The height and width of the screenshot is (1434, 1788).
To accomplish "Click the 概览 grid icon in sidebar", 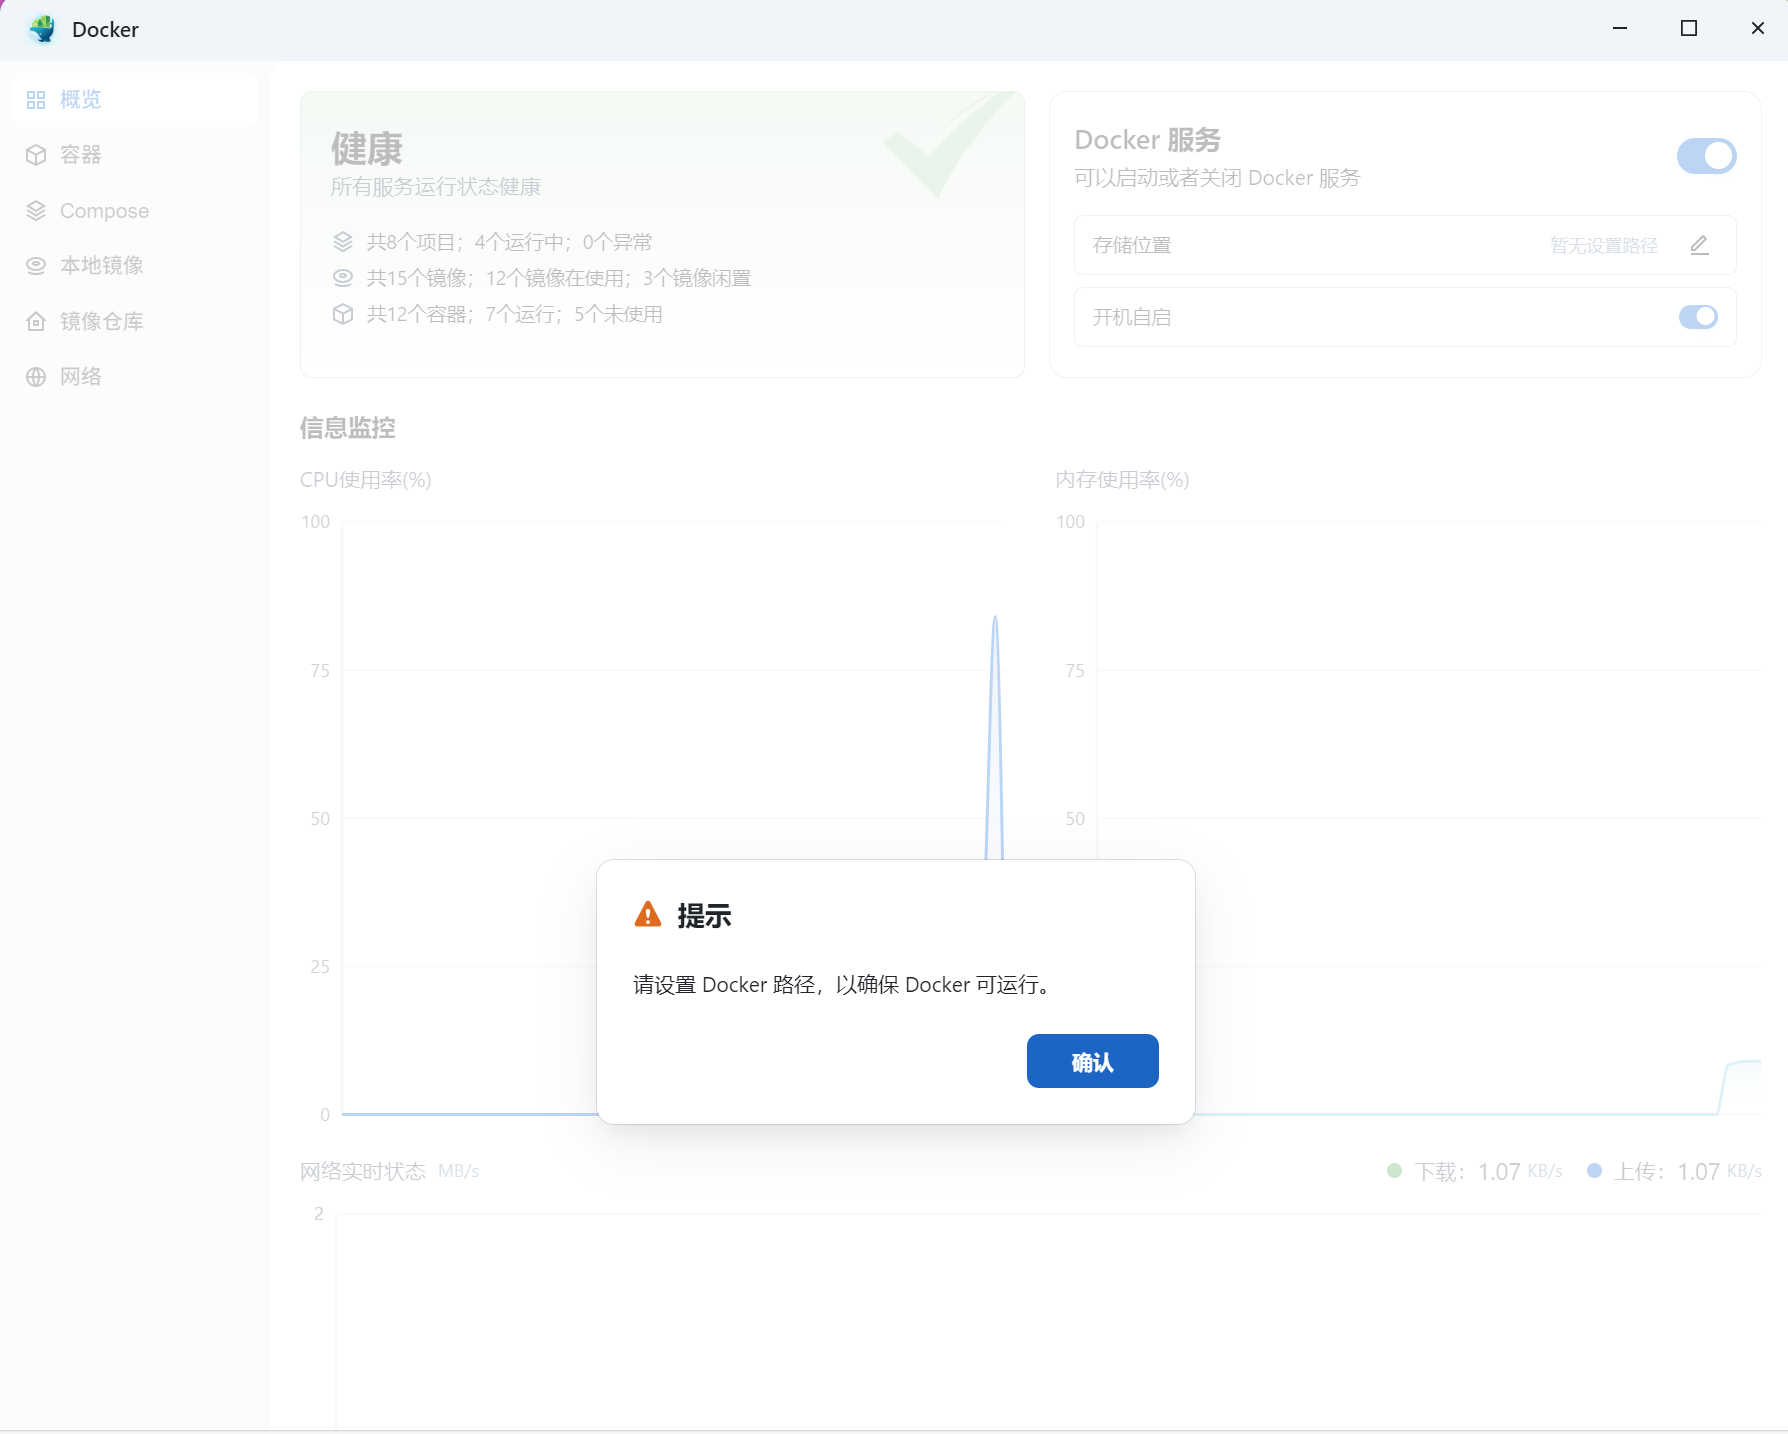I will (36, 100).
